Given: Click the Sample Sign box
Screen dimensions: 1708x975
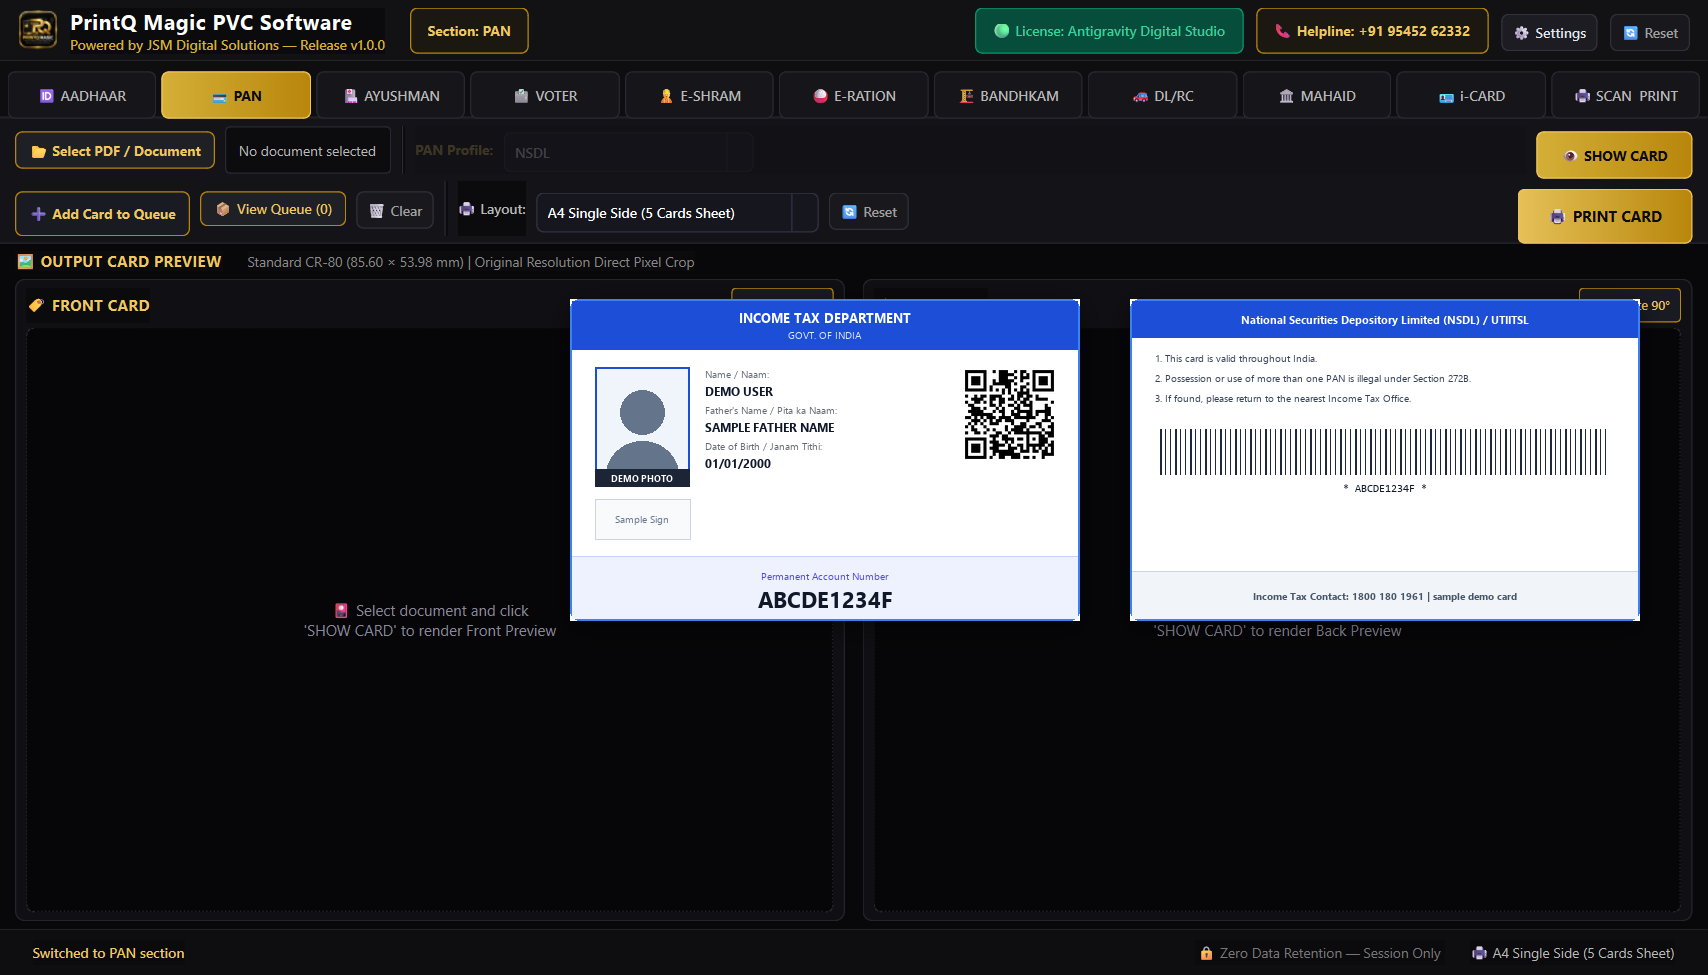Looking at the screenshot, I should tap(642, 520).
